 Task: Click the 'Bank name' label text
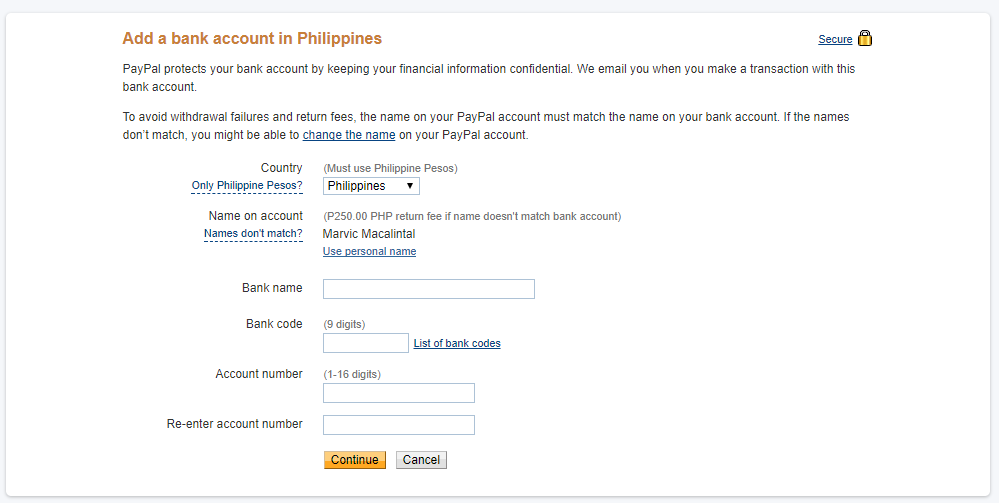click(272, 288)
